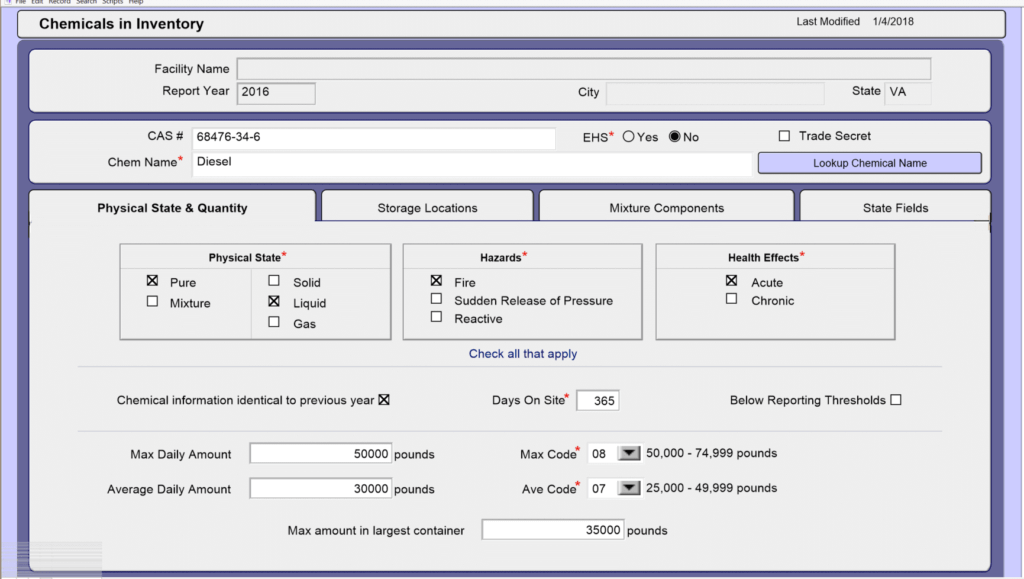Uncheck the Liquid checkbox
The width and height of the screenshot is (1024, 579).
(x=274, y=302)
